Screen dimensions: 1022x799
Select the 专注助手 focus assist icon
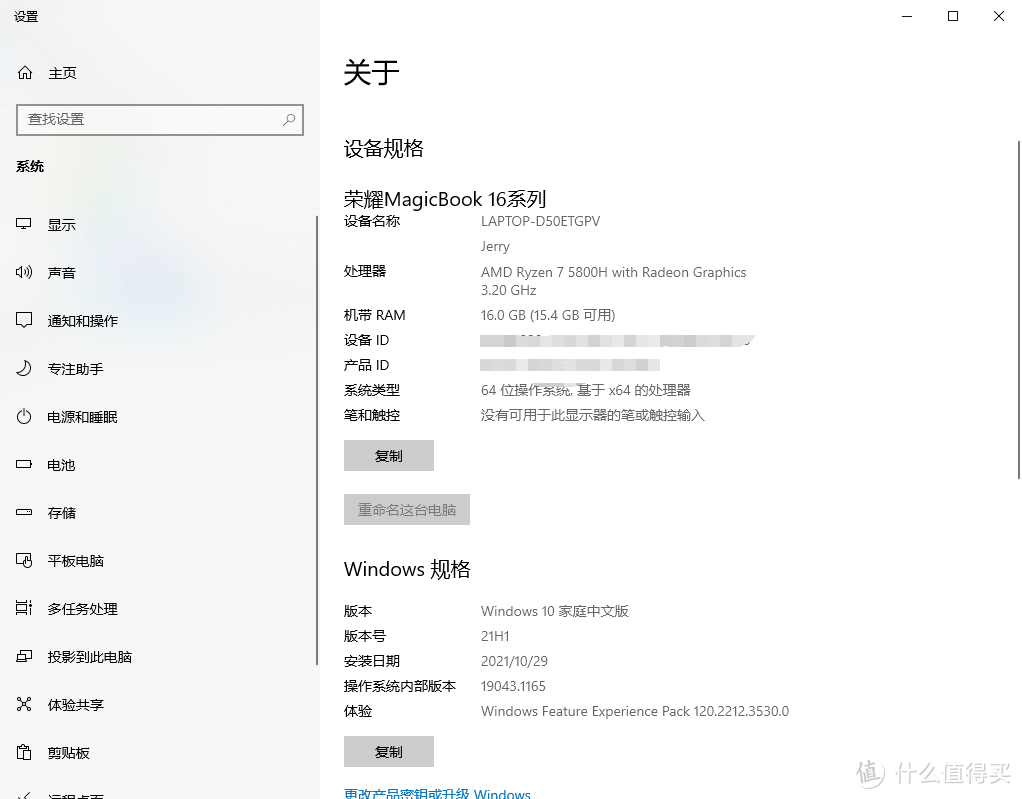[x=23, y=368]
